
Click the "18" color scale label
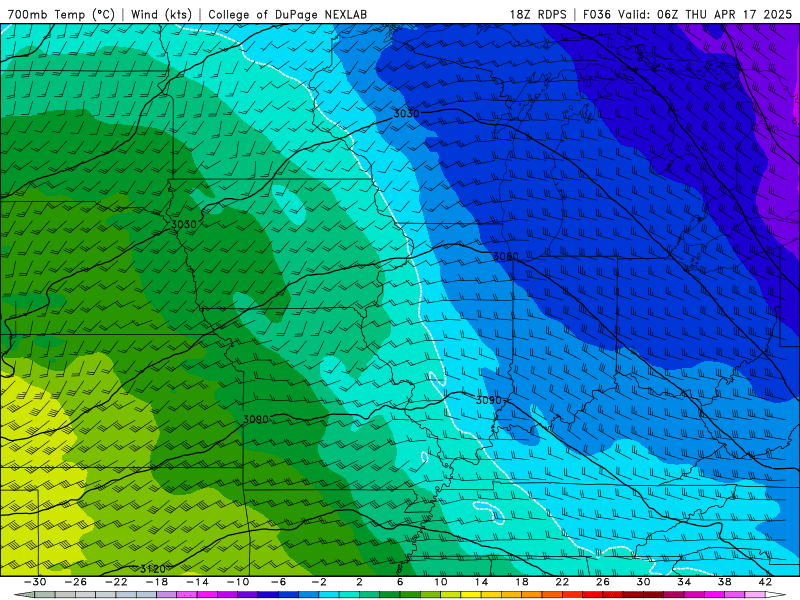click(x=521, y=582)
